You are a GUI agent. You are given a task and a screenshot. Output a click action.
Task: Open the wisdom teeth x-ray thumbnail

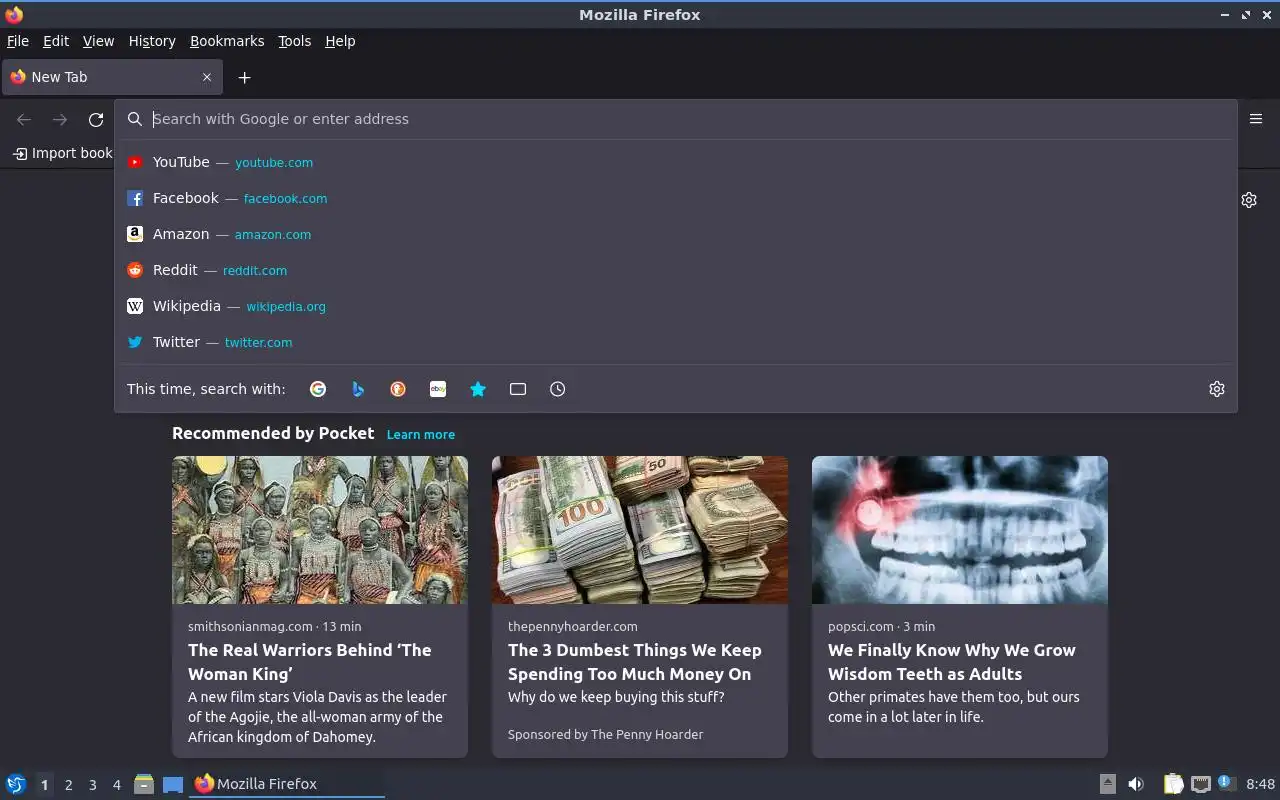[x=960, y=530]
